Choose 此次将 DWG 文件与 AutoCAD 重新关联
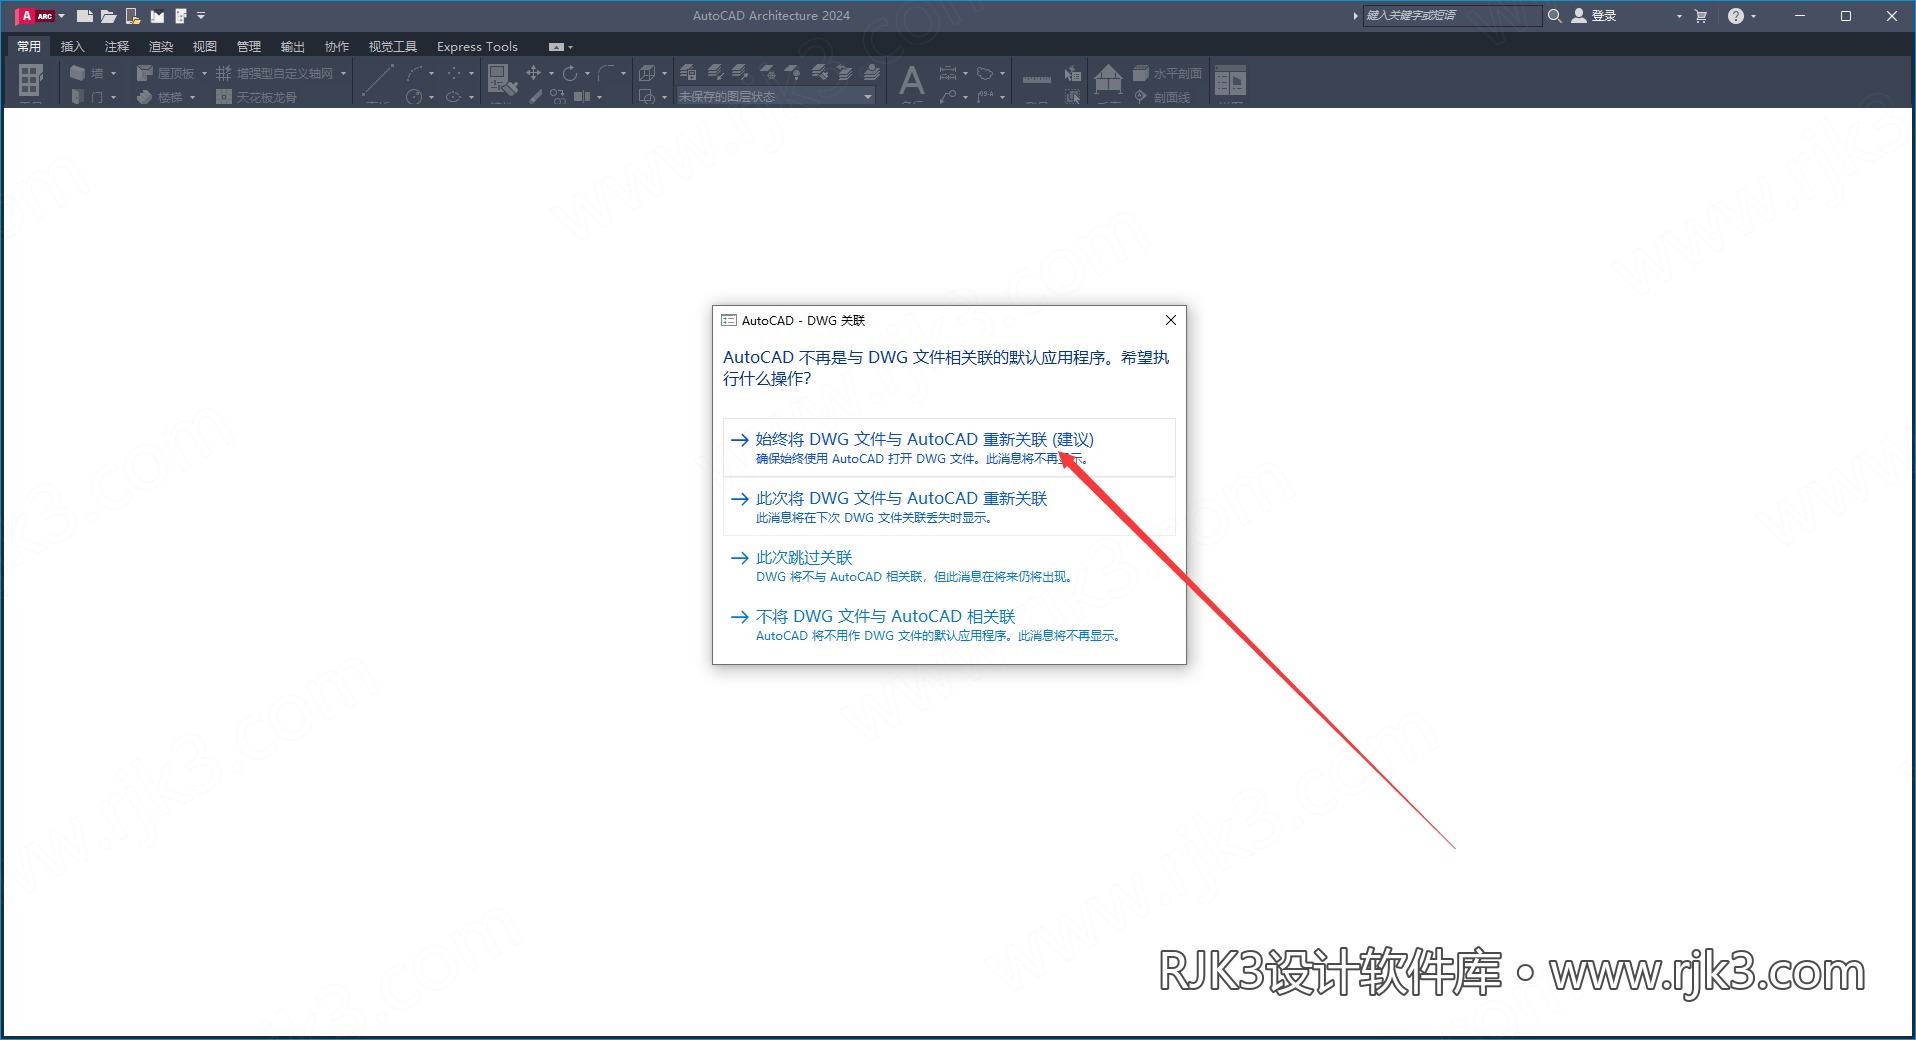The image size is (1916, 1040). tap(949, 506)
